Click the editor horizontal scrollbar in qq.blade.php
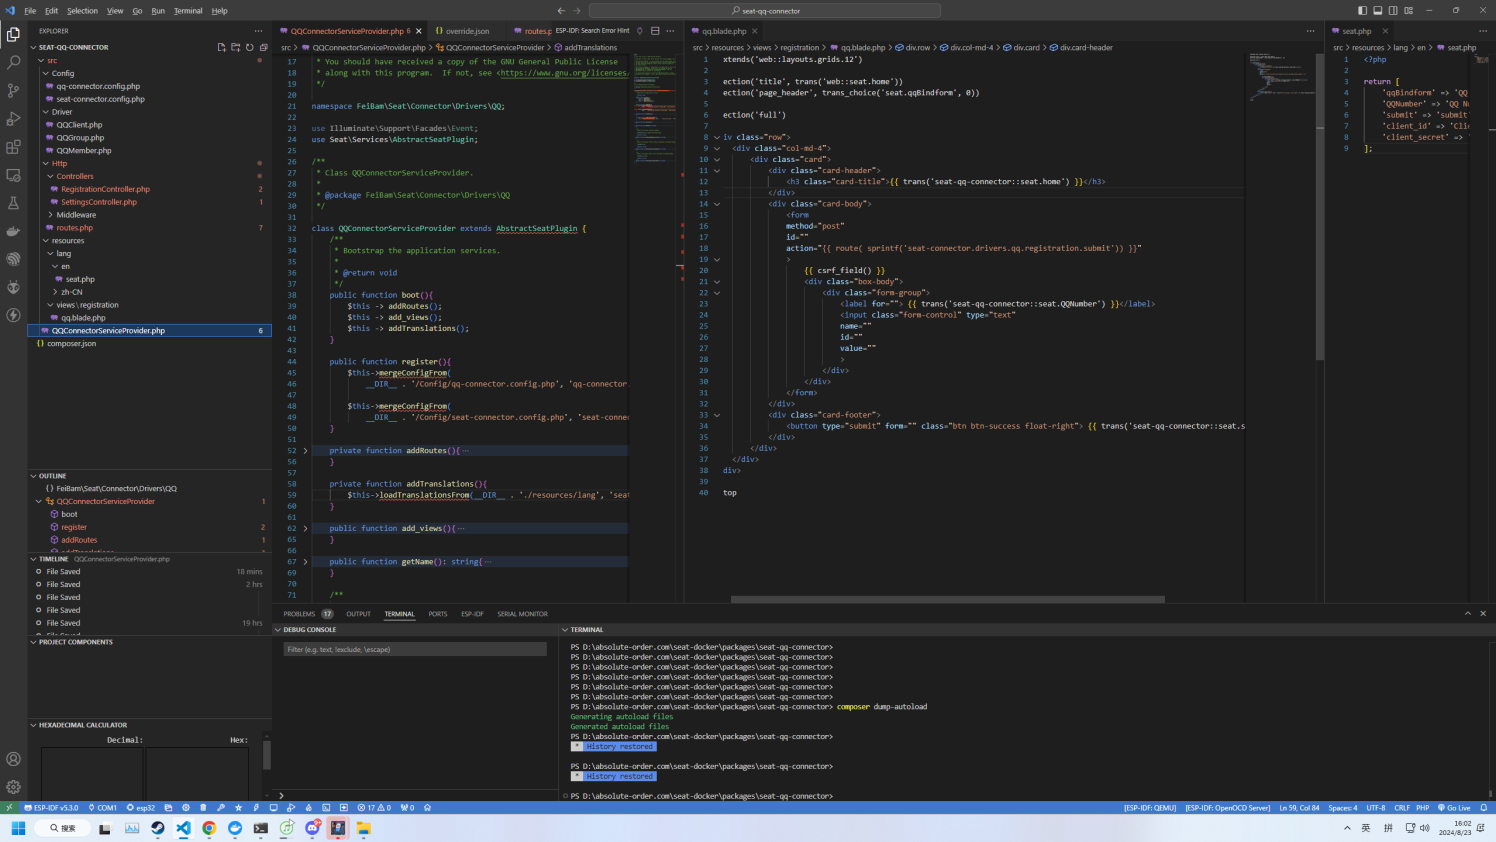The width and height of the screenshot is (1496, 842). [x=947, y=600]
